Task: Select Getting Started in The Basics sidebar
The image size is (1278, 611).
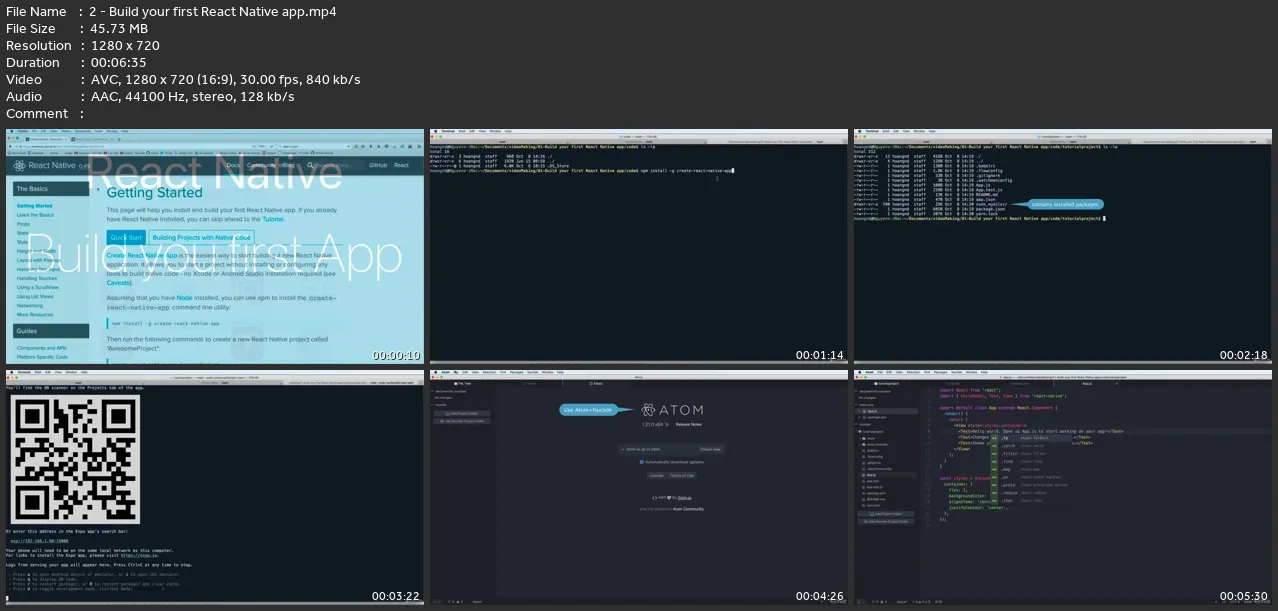Action: click(x=34, y=206)
